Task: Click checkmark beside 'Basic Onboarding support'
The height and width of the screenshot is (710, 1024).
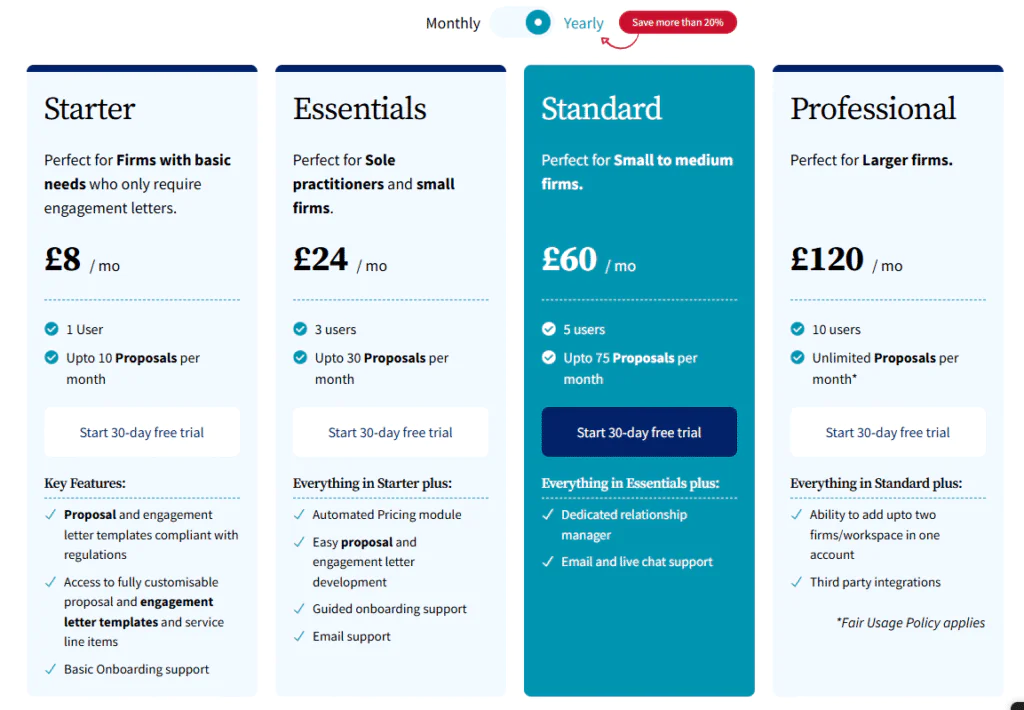Action: click(51, 669)
